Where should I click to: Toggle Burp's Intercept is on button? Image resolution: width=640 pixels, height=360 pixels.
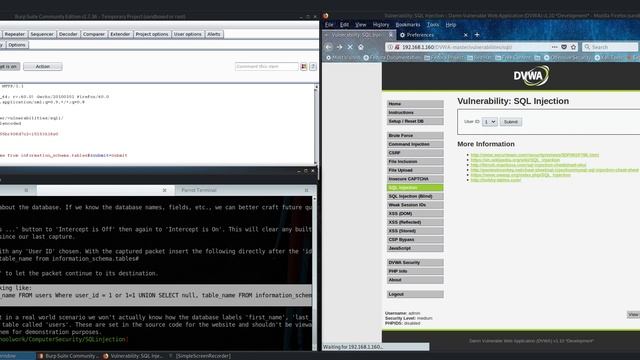tap(9, 67)
